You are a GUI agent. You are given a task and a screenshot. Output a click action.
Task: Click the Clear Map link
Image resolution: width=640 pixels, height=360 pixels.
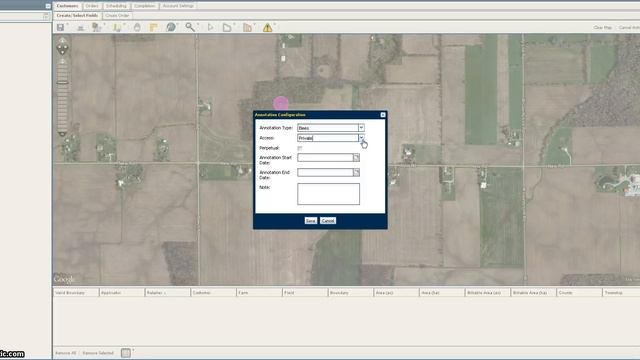(602, 28)
